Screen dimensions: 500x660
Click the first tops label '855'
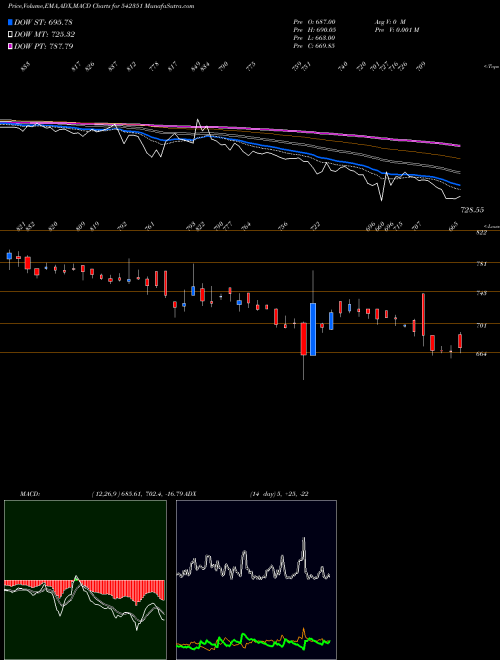(x=26, y=67)
